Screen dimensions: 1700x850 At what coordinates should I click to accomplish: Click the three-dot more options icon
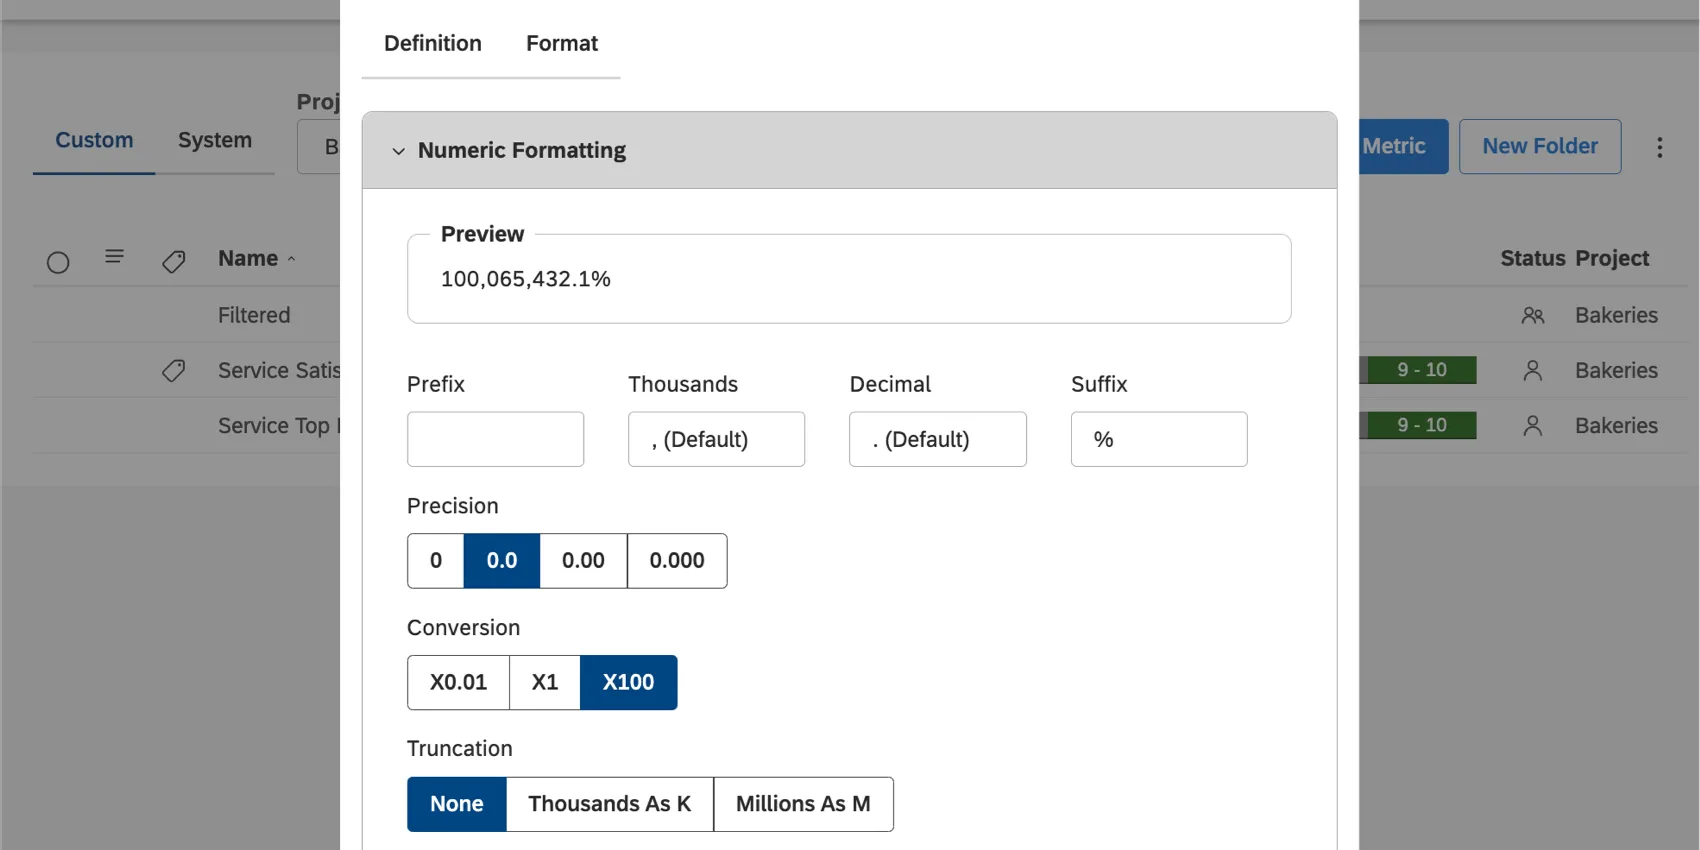pyautogui.click(x=1659, y=147)
